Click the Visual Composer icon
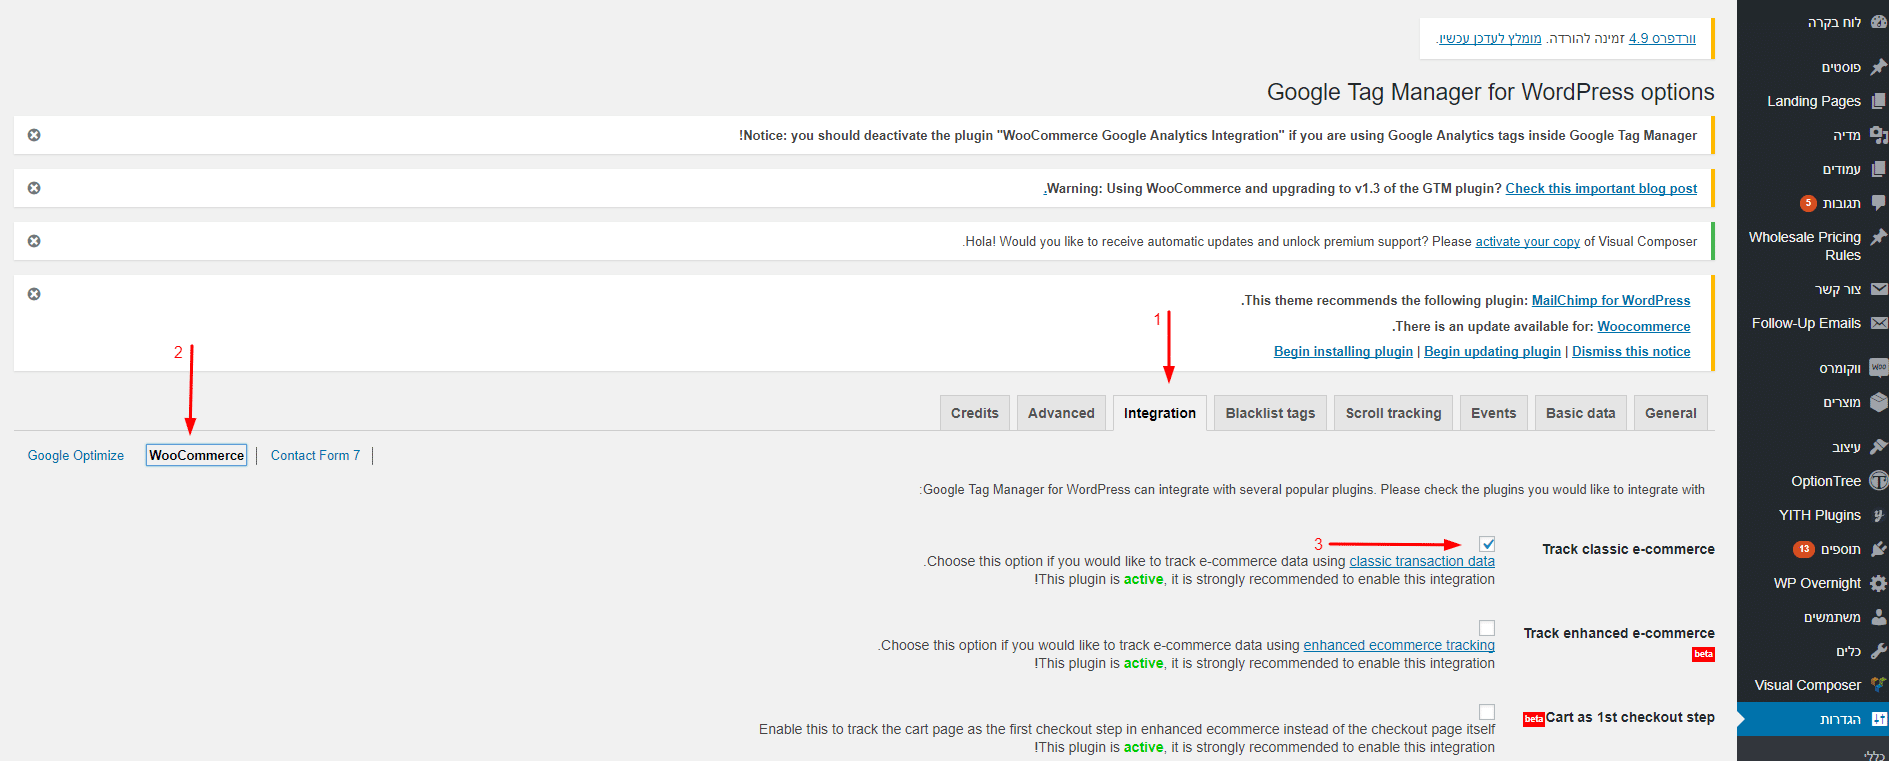 click(1878, 685)
